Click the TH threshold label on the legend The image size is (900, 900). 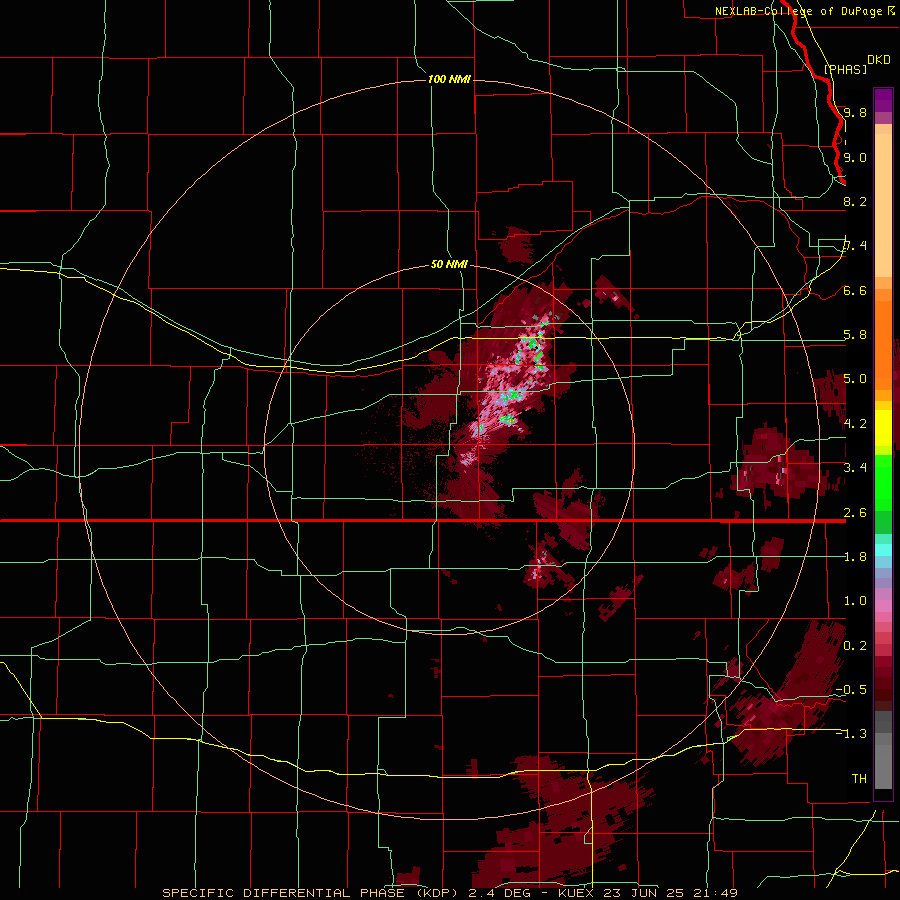(x=859, y=779)
